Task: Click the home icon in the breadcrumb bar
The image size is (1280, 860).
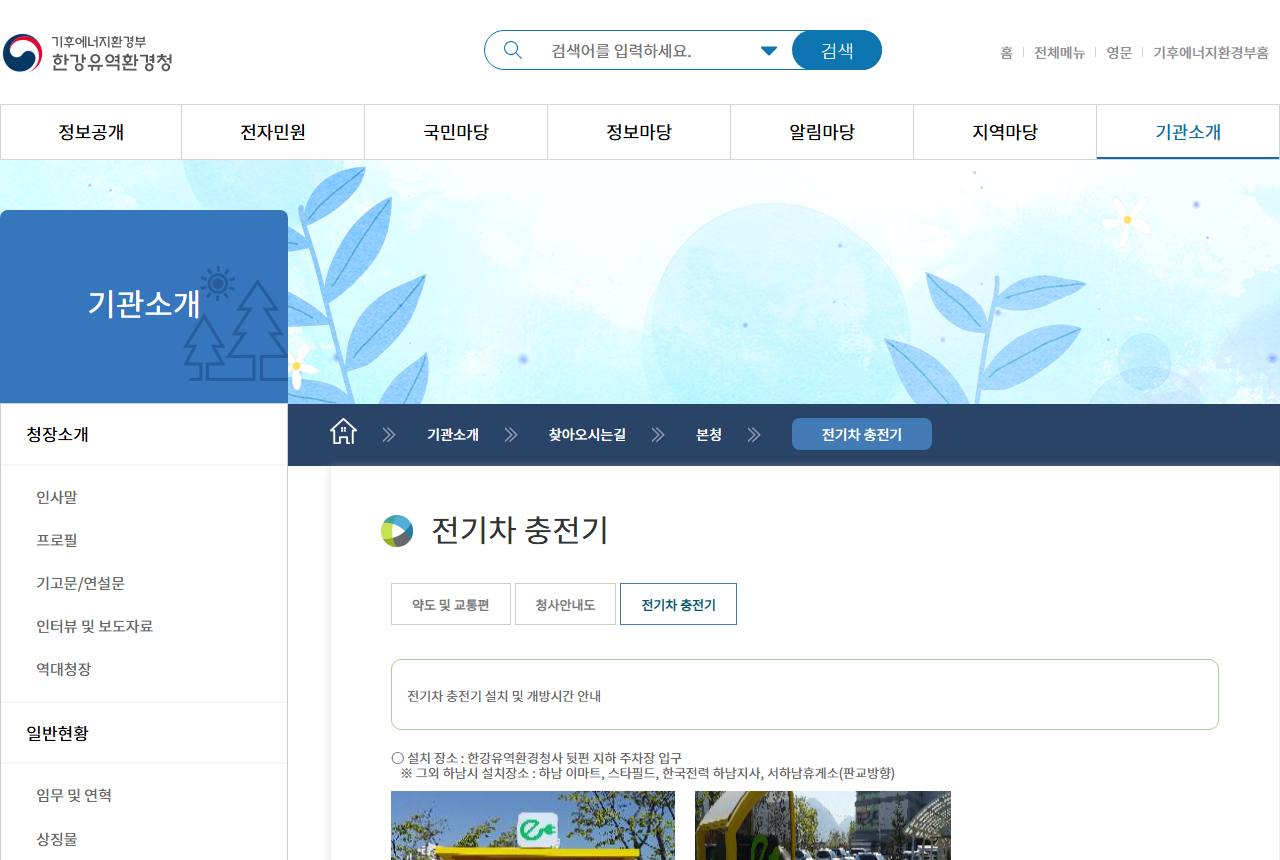Action: pos(343,432)
